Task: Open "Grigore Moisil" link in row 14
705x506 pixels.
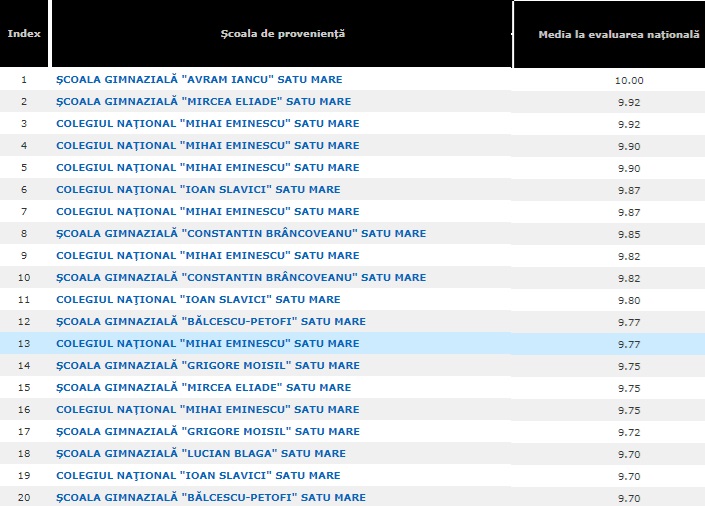Action: pyautogui.click(x=208, y=366)
